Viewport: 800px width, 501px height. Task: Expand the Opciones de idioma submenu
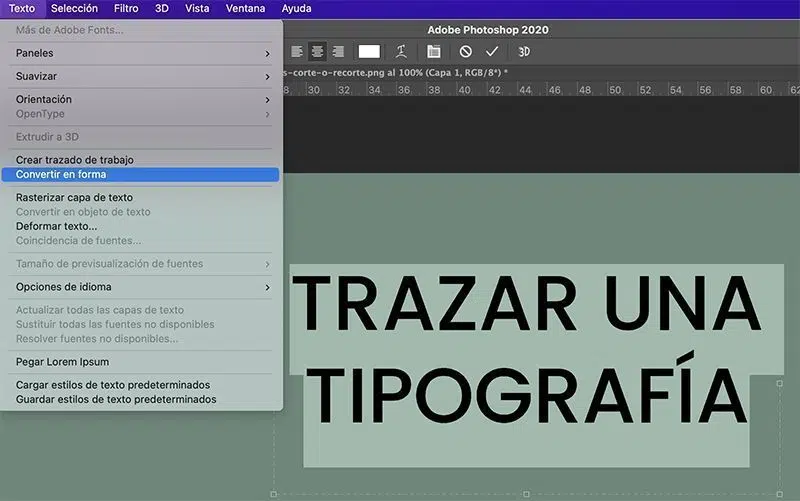coord(141,287)
